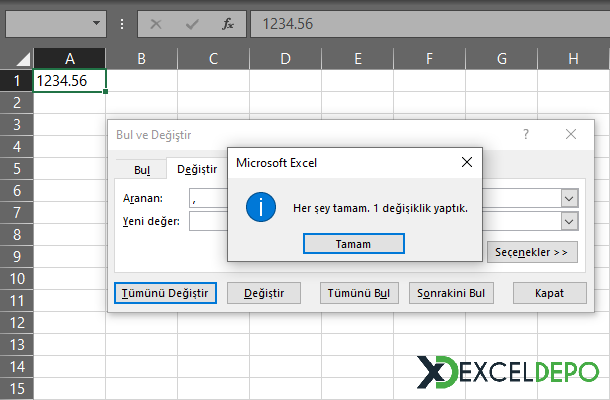
Task: Click into the Aranan input field
Action: (208, 198)
